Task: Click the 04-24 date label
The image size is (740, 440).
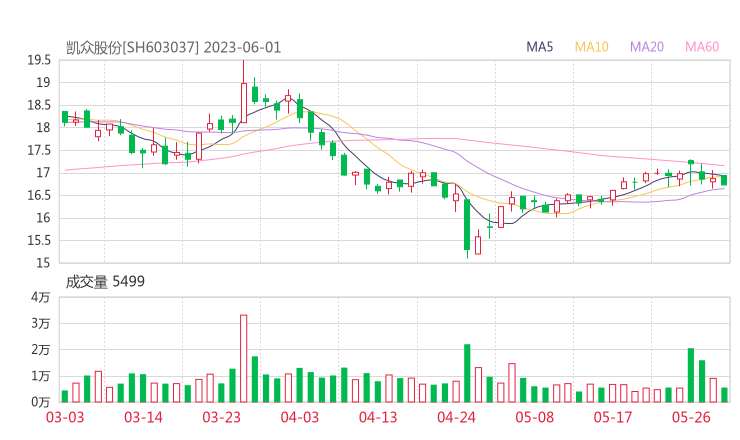Action: coord(456,417)
